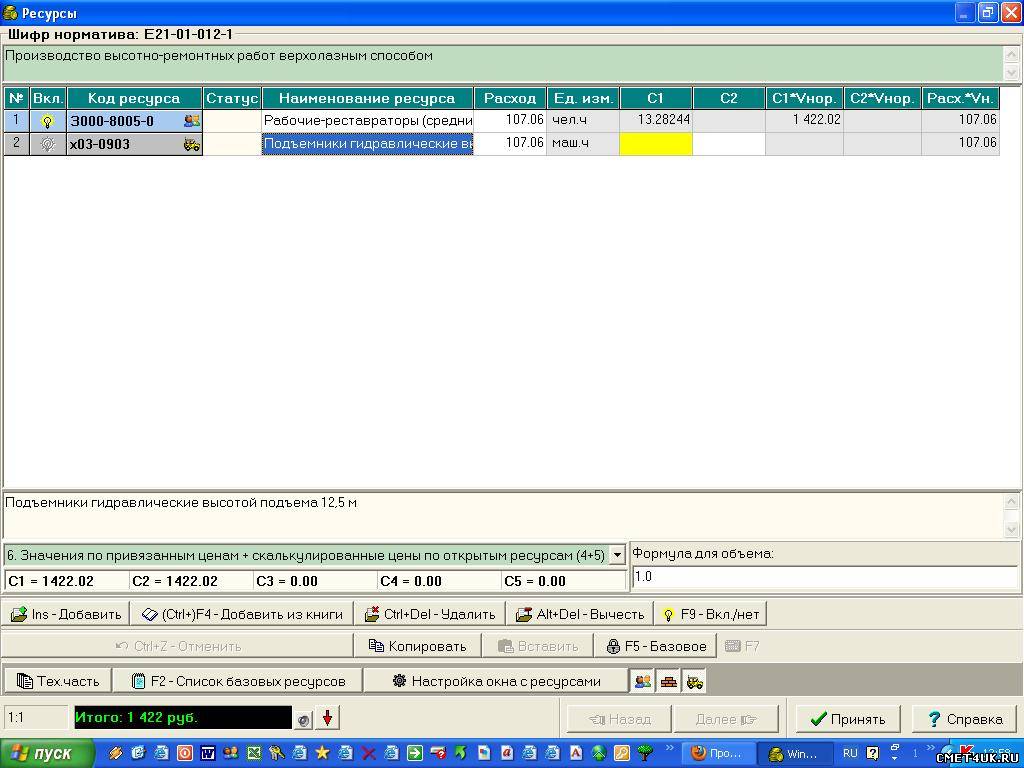Click Ед. изм. column header
Screen dimensions: 1024x768
583,99
